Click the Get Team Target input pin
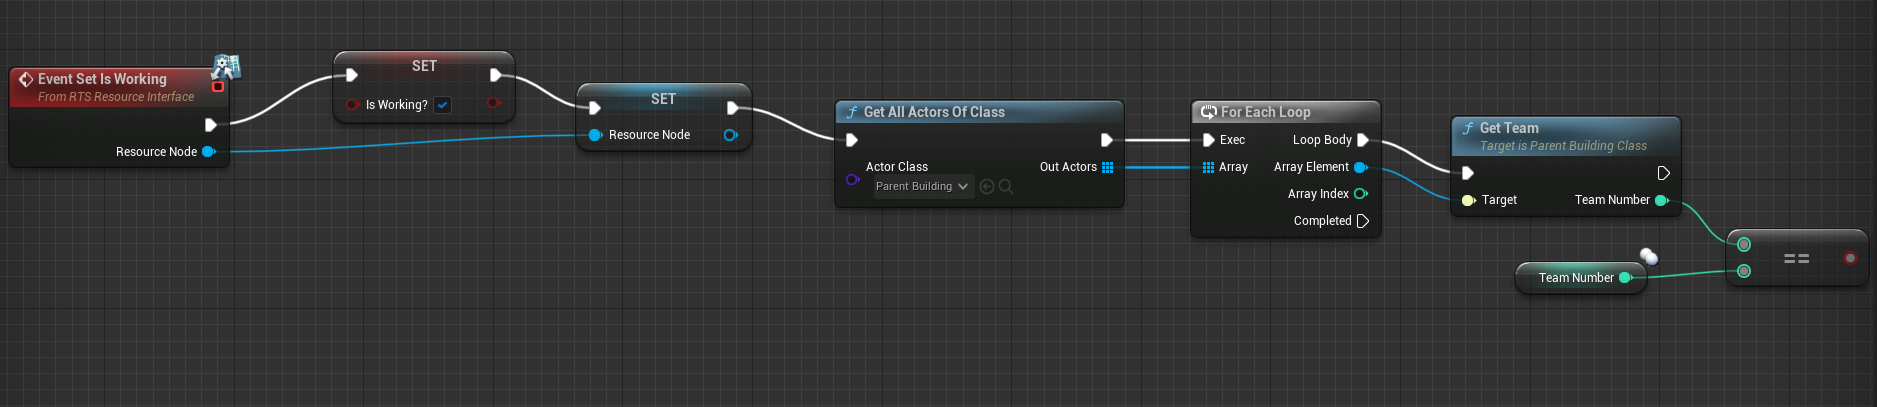 tap(1468, 200)
